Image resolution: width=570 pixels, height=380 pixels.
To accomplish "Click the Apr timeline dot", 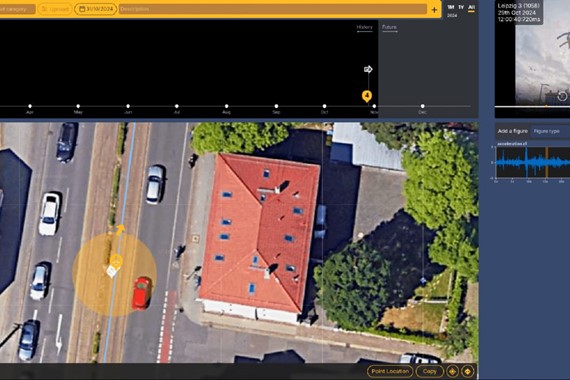I will point(30,106).
